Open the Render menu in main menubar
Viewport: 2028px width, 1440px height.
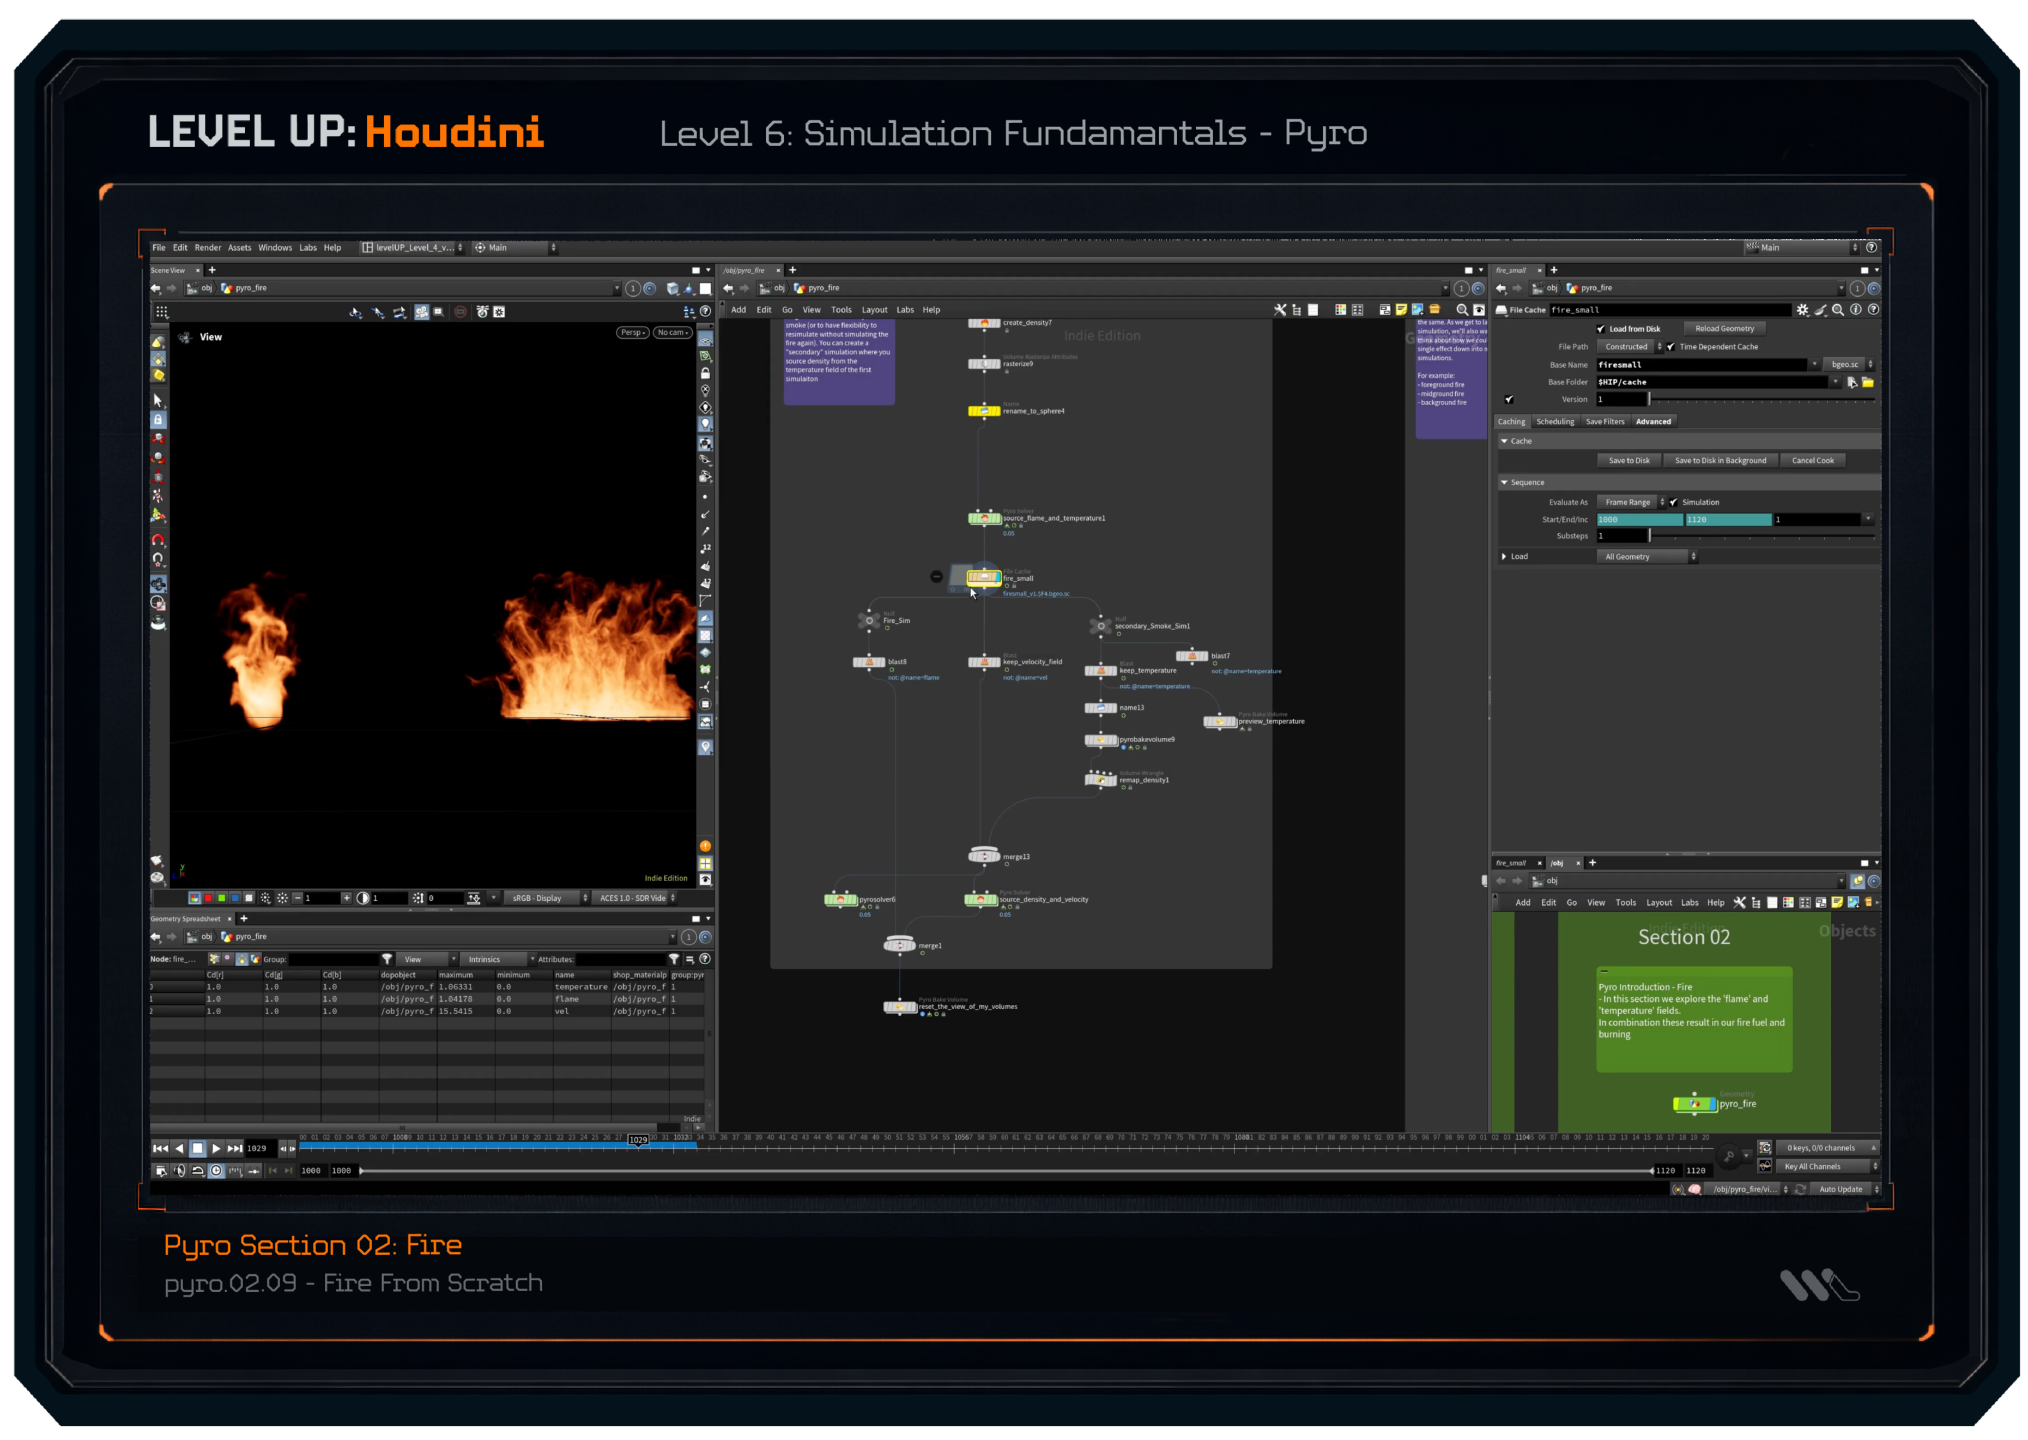coord(208,248)
